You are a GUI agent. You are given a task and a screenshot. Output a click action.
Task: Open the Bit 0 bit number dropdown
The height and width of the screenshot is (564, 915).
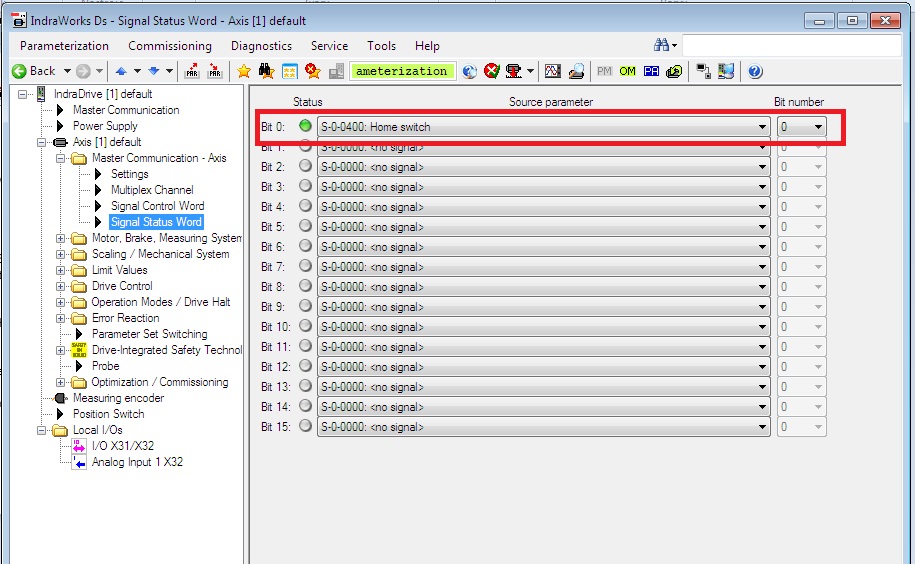pos(818,127)
